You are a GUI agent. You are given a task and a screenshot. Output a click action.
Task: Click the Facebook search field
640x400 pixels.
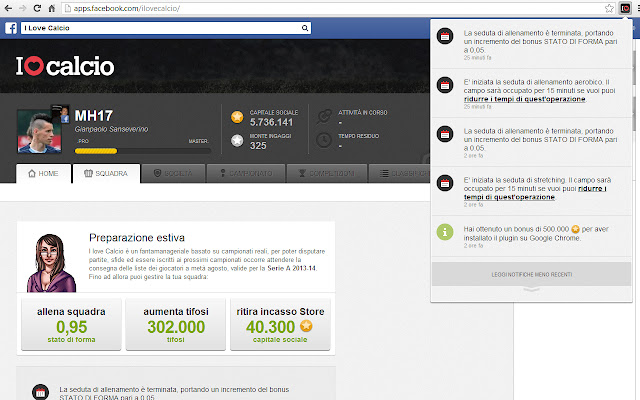click(x=166, y=28)
